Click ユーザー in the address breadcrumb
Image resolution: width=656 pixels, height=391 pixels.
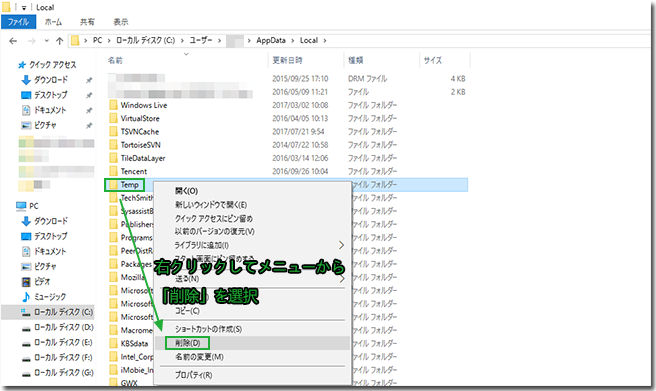[201, 40]
